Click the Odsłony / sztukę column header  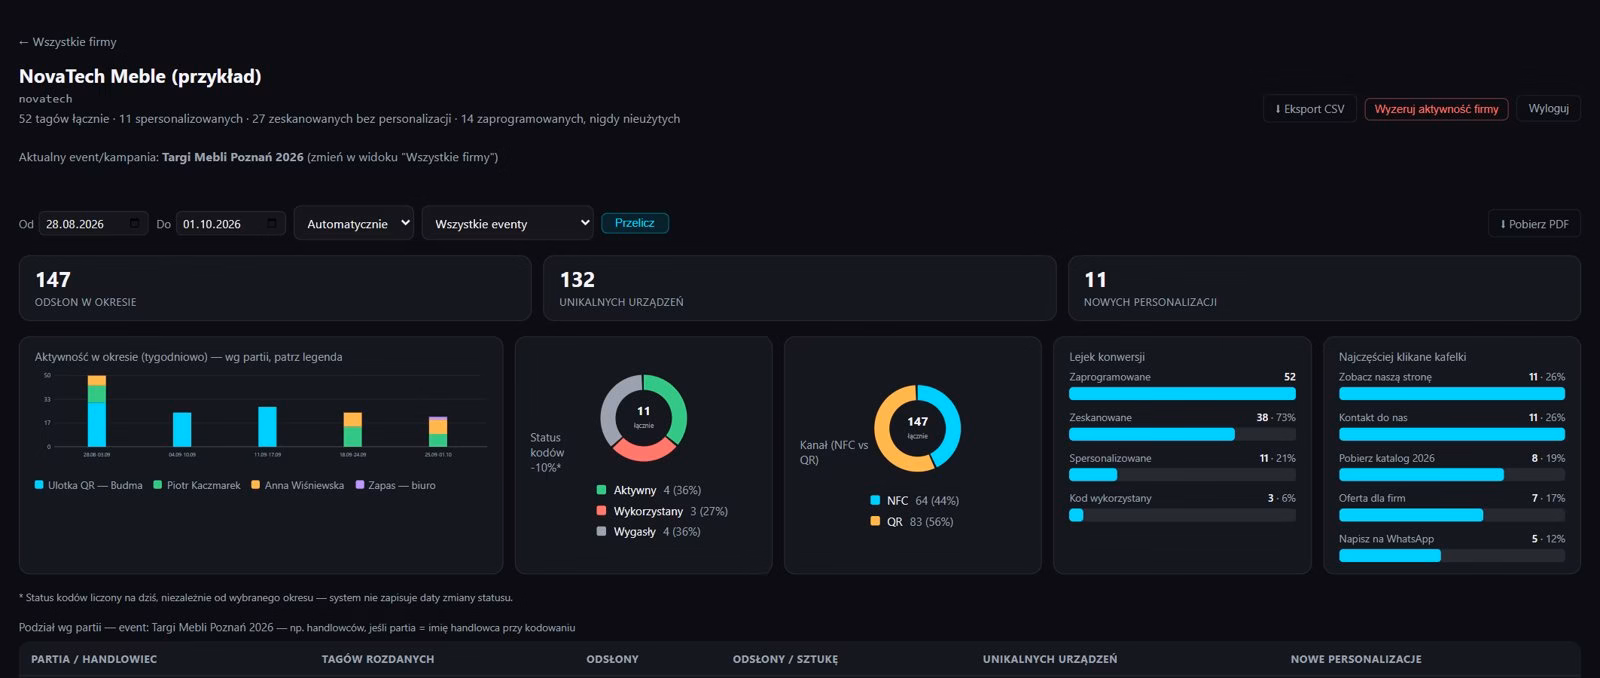[x=785, y=659]
